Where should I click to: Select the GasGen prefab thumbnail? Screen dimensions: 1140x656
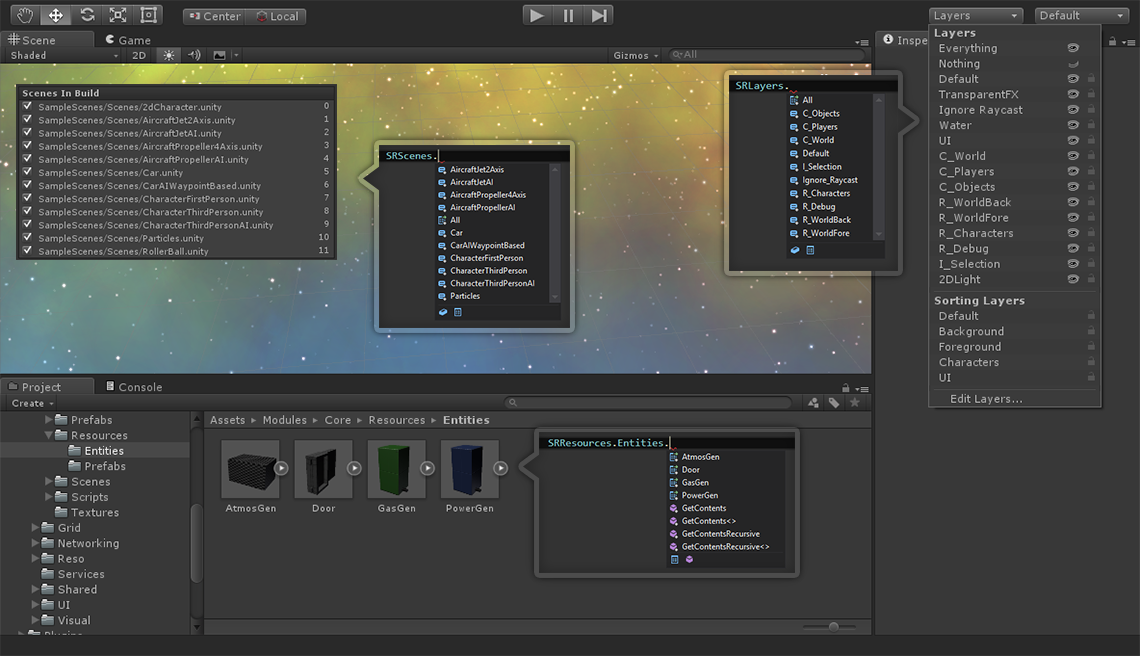pos(396,468)
